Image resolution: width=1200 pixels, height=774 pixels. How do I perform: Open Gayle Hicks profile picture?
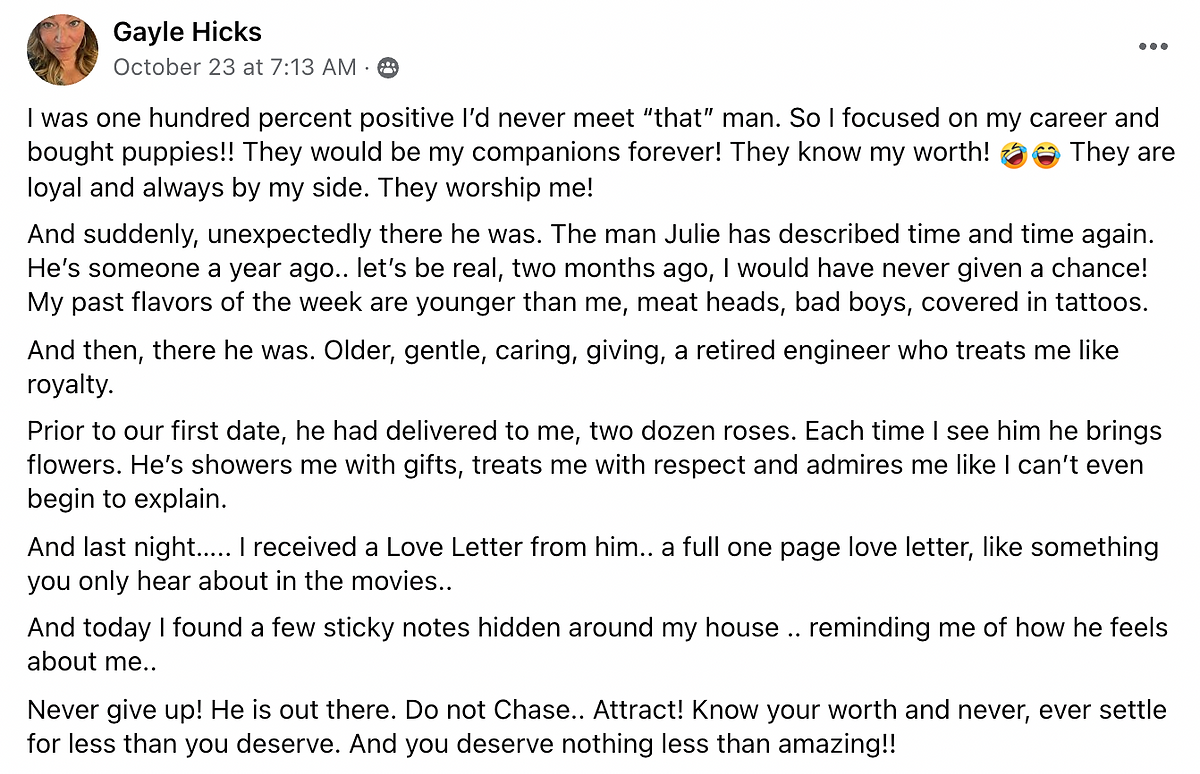pyautogui.click(x=63, y=49)
